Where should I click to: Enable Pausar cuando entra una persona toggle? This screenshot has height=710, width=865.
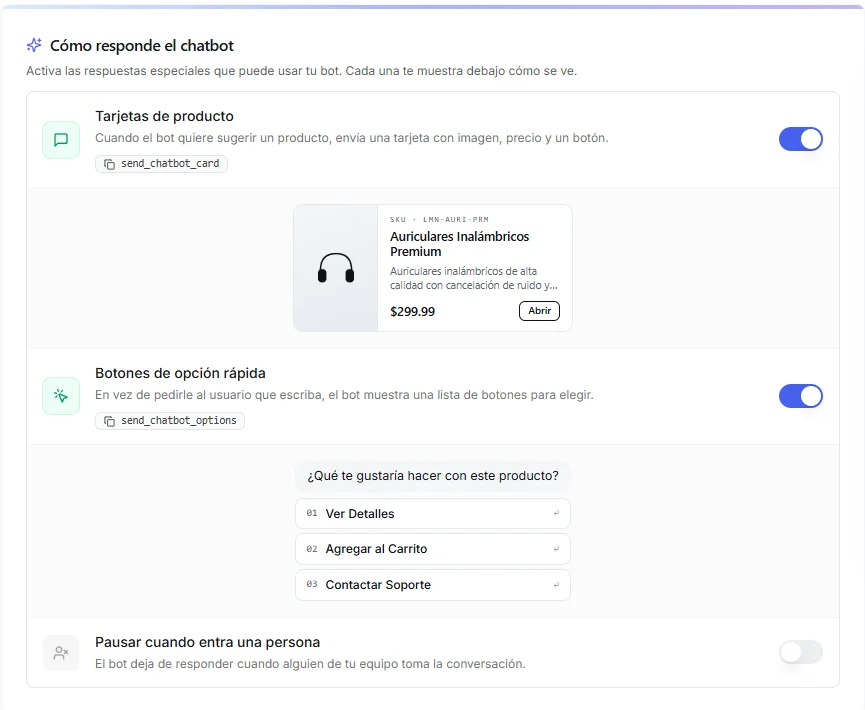click(800, 653)
